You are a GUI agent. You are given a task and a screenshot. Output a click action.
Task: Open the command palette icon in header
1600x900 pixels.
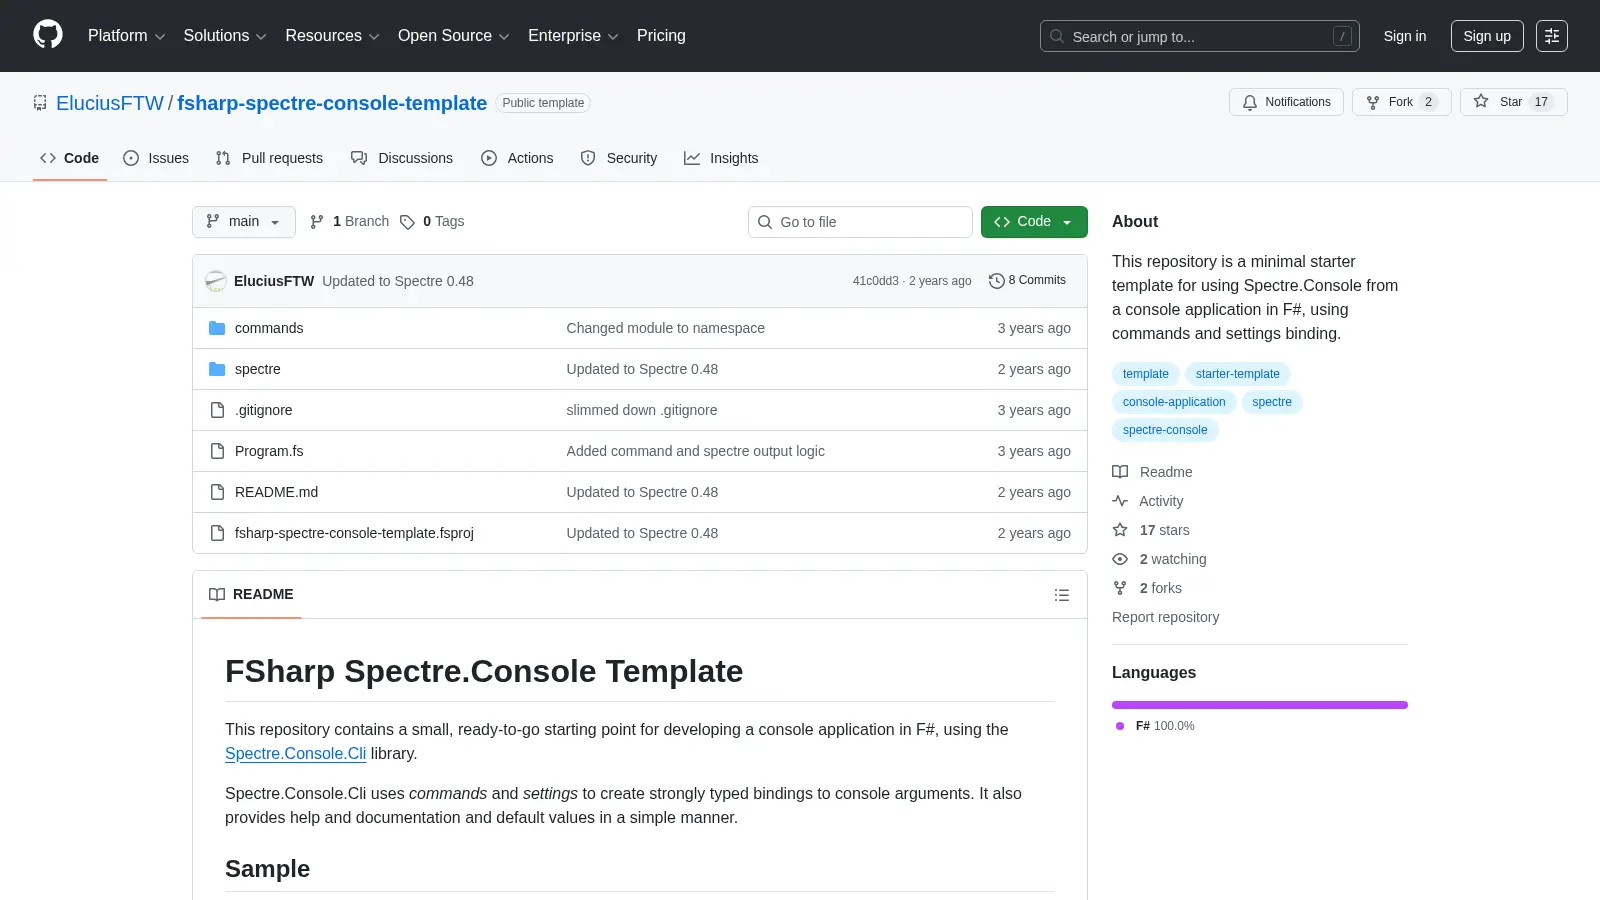[x=1552, y=36]
